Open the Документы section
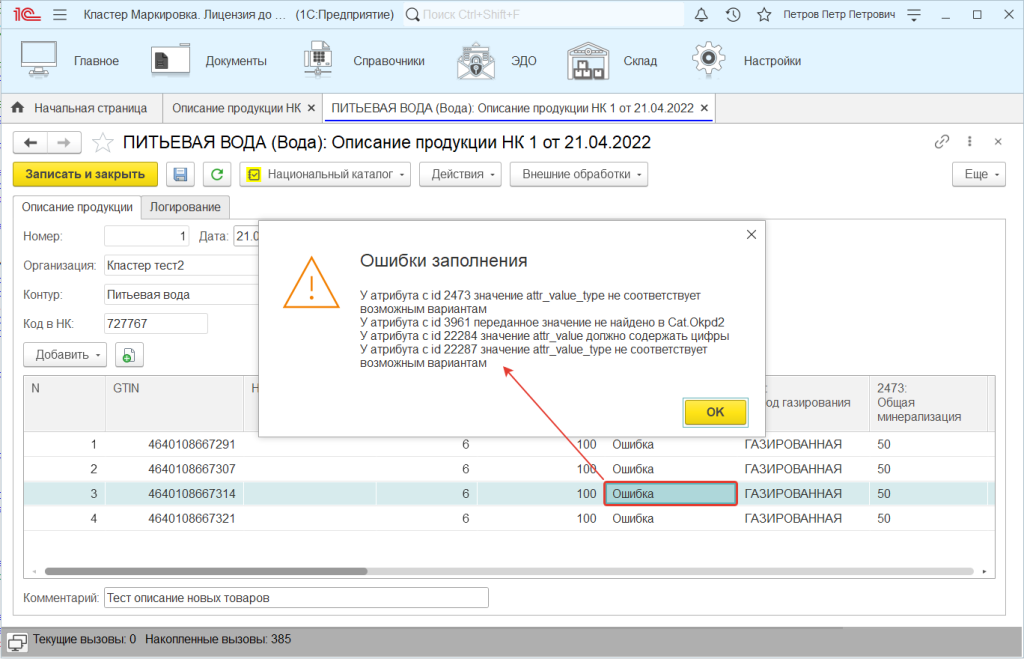Viewport: 1024px width, 659px height. tap(209, 60)
